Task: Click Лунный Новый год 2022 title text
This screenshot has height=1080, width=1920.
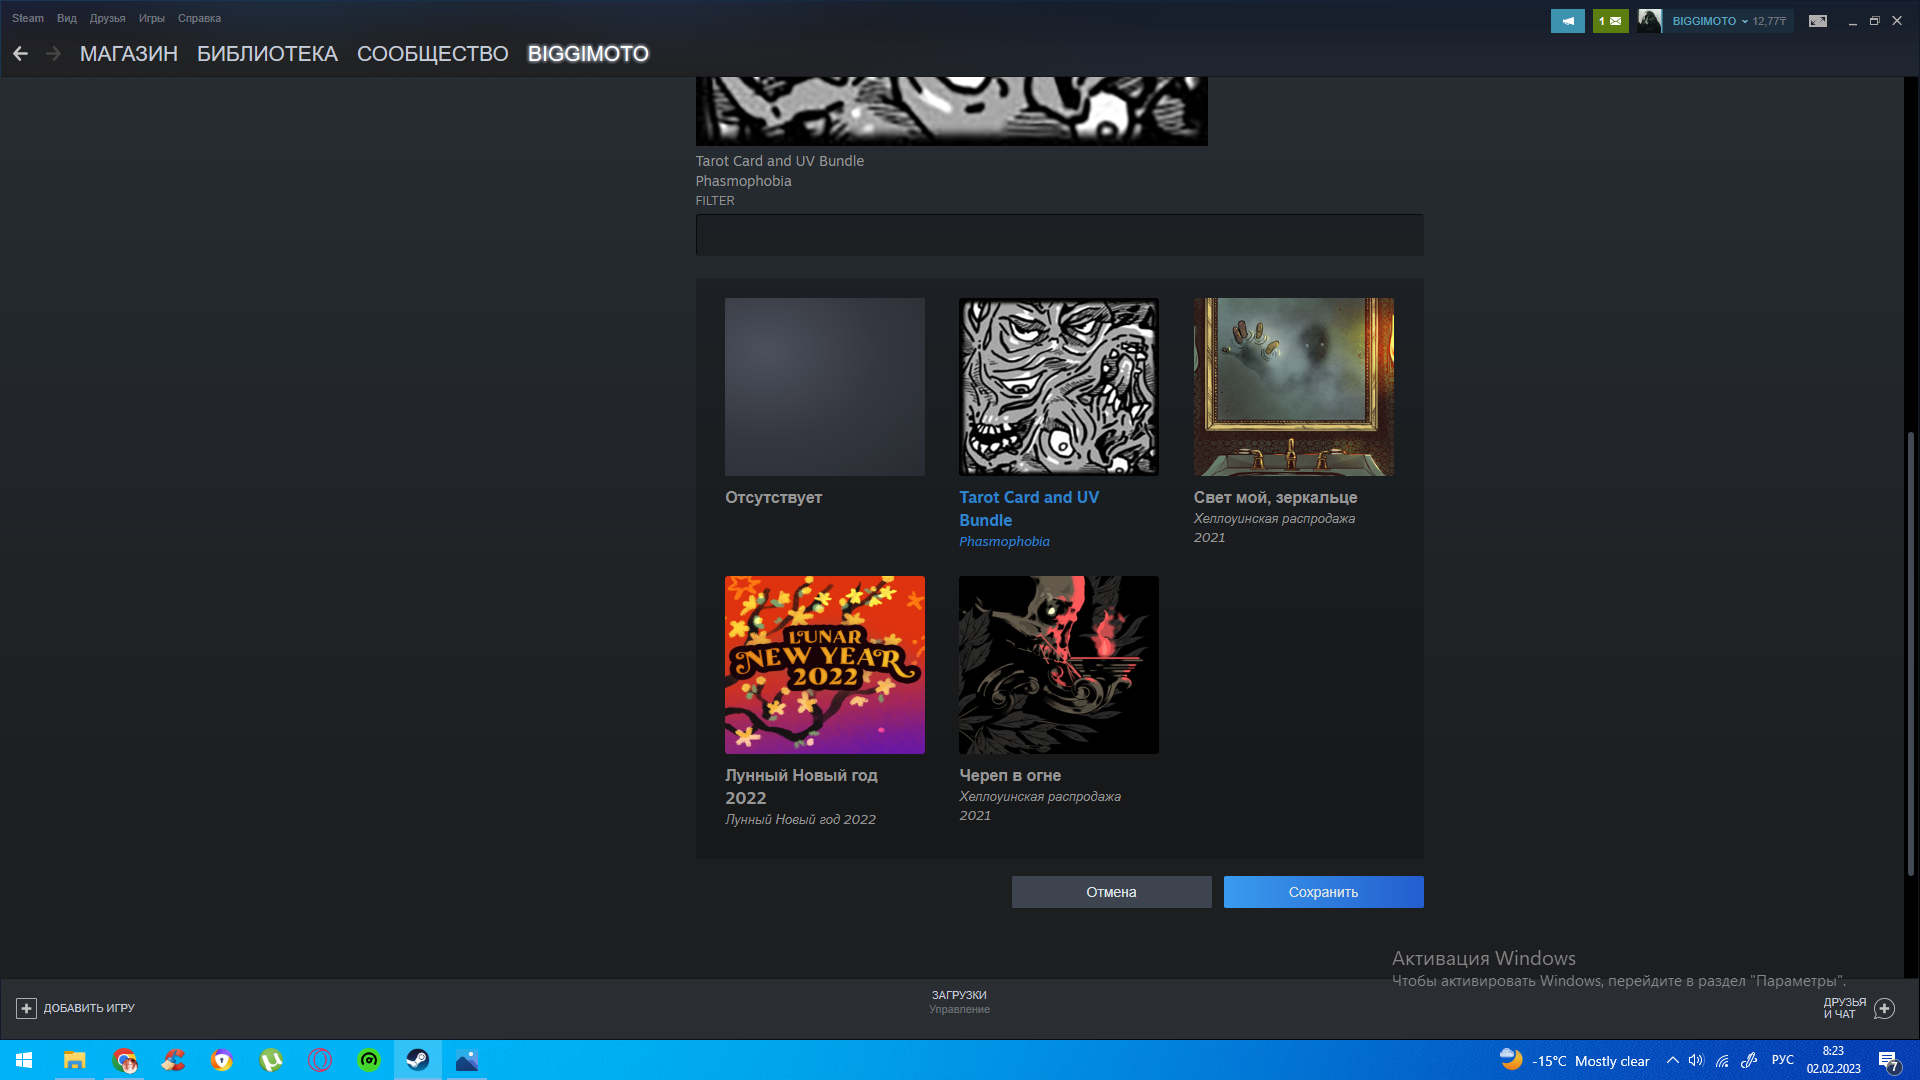Action: coord(801,787)
